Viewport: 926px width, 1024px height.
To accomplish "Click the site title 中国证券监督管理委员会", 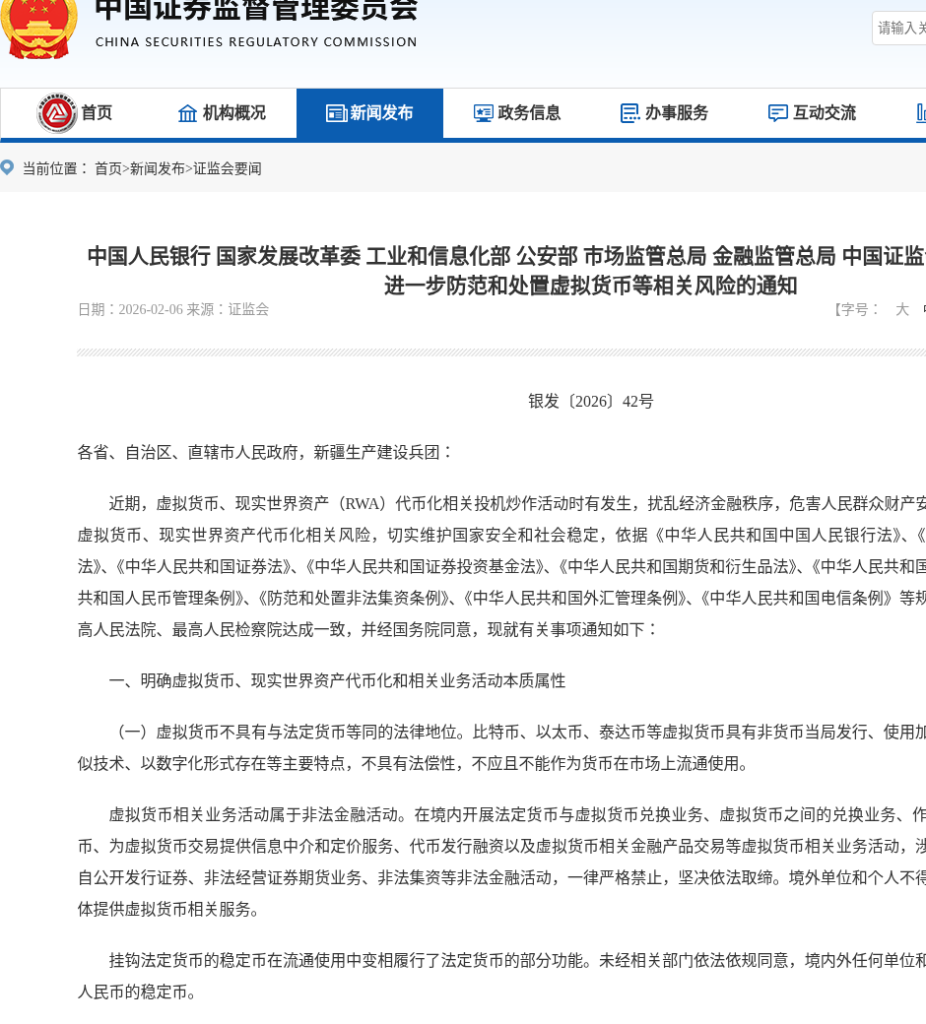I will [256, 11].
